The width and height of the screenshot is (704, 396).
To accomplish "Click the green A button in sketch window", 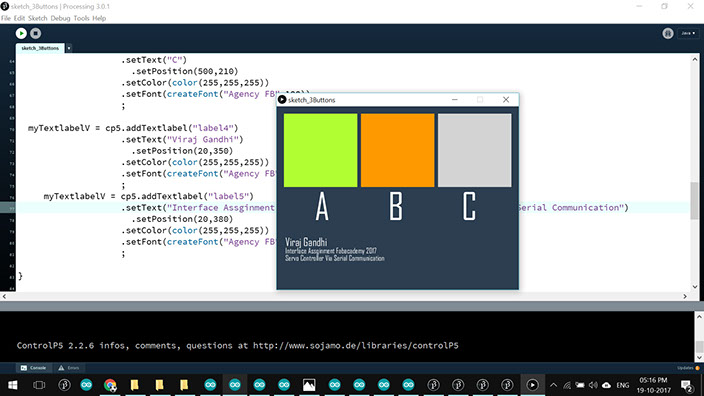I will [x=321, y=150].
